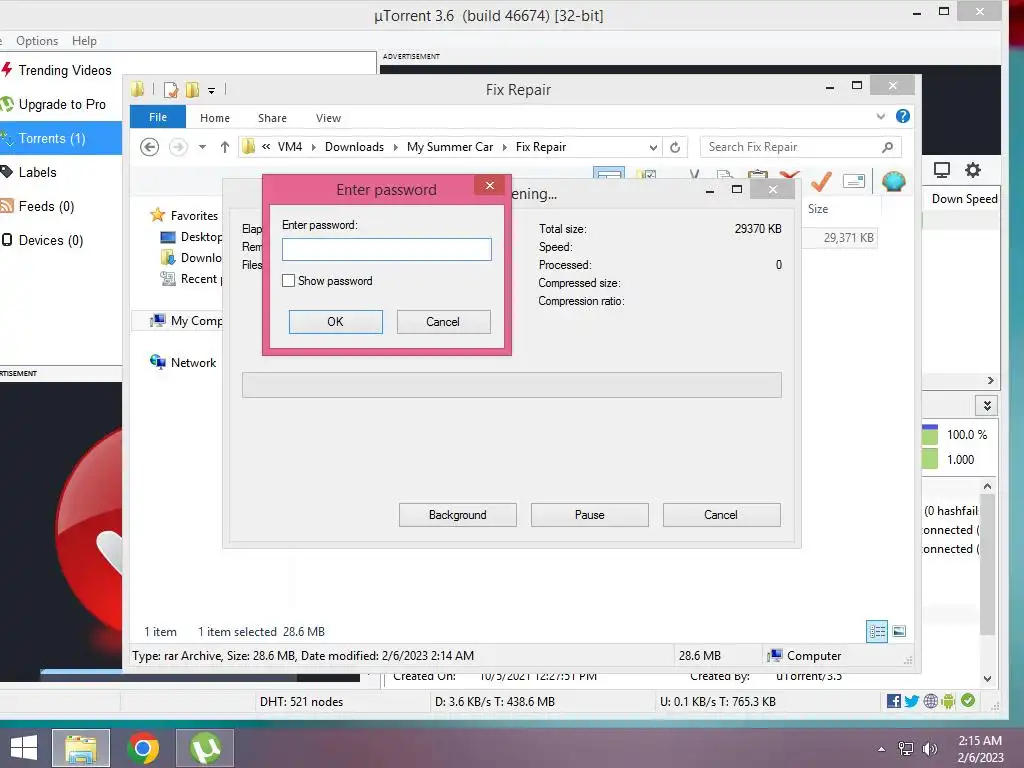Click the network tray icon
This screenshot has width=1024, height=768.
tap(906, 748)
